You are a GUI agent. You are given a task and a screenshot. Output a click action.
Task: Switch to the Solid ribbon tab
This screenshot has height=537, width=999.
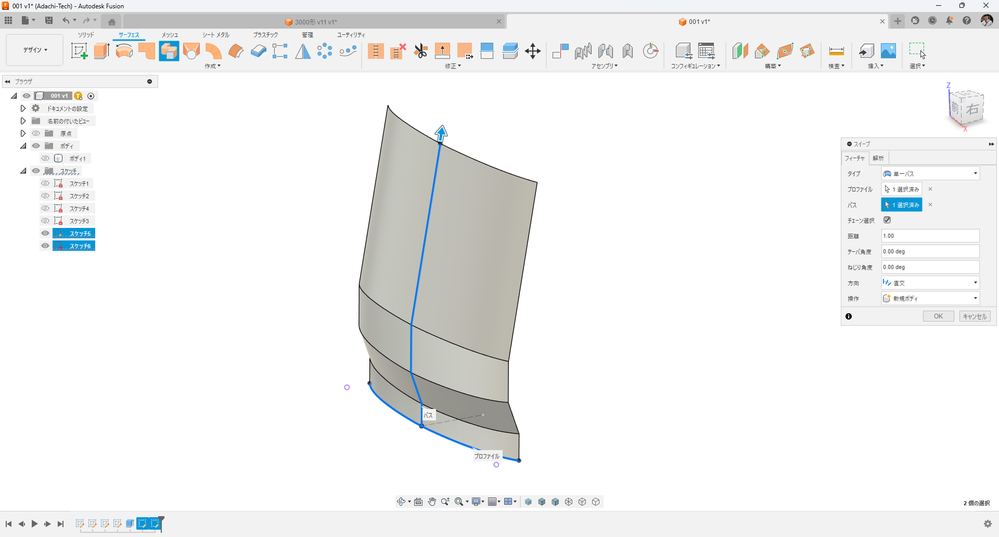pyautogui.click(x=86, y=35)
